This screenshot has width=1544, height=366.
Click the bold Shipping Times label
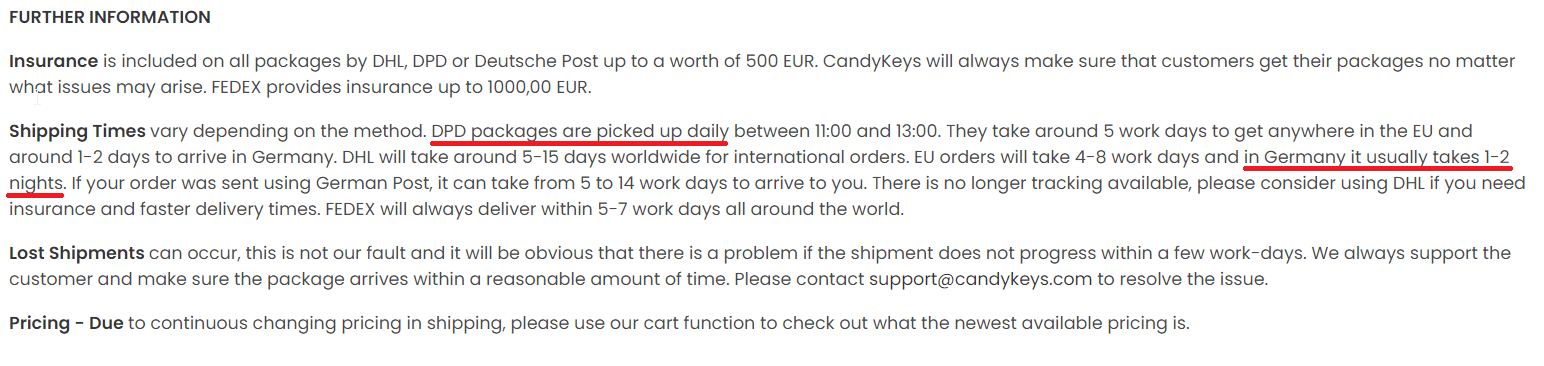pos(77,131)
